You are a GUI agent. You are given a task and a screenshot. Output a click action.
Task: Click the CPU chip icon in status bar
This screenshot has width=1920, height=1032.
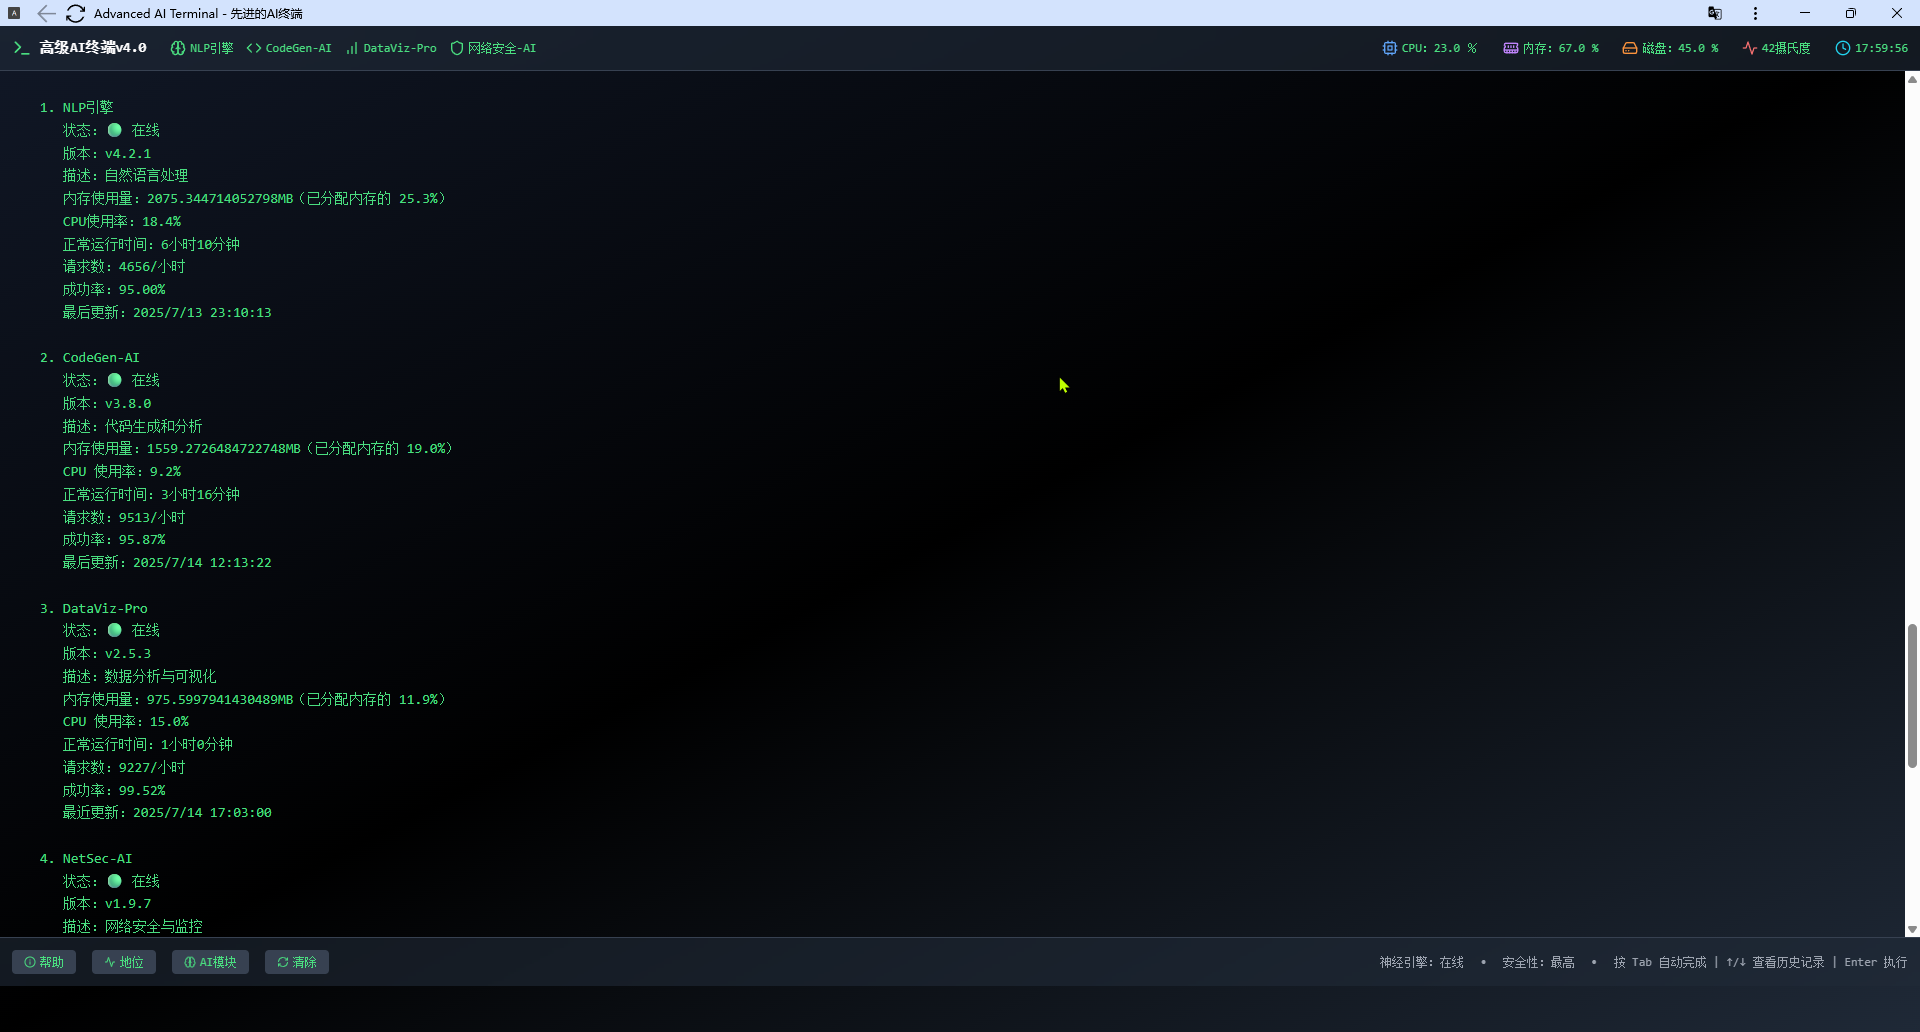click(1389, 47)
